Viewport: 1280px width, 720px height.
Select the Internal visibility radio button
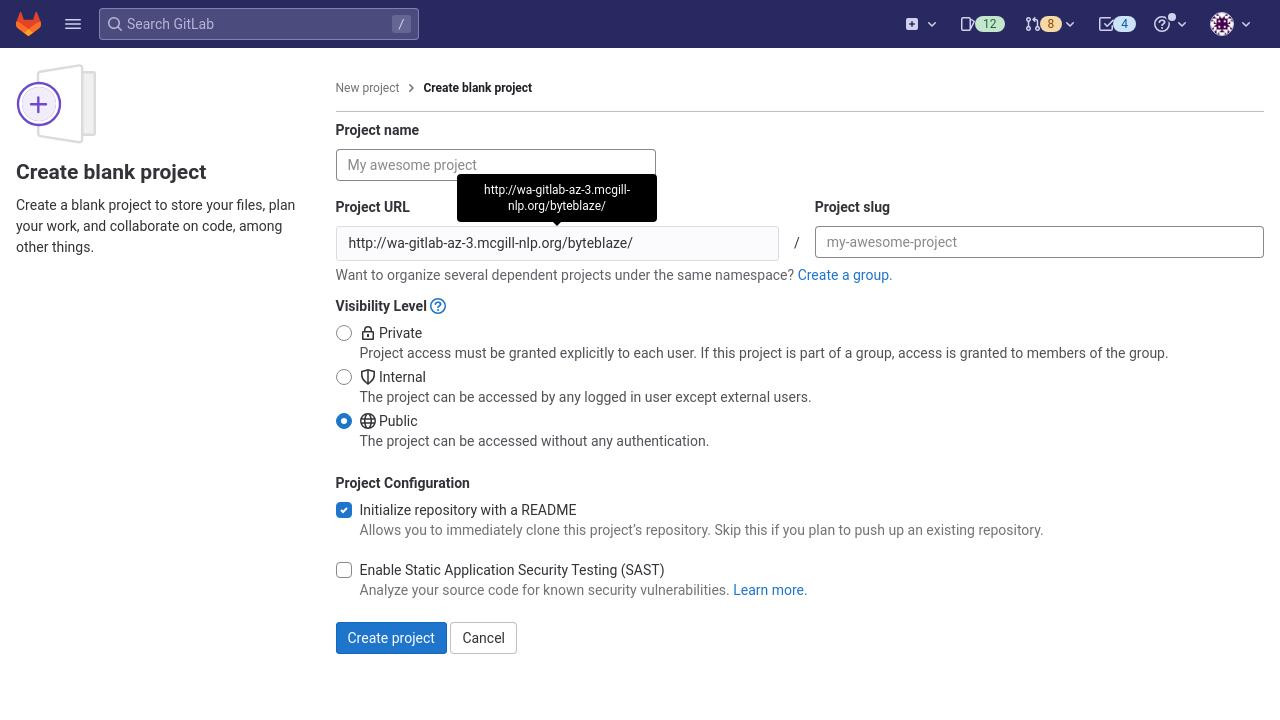point(344,377)
